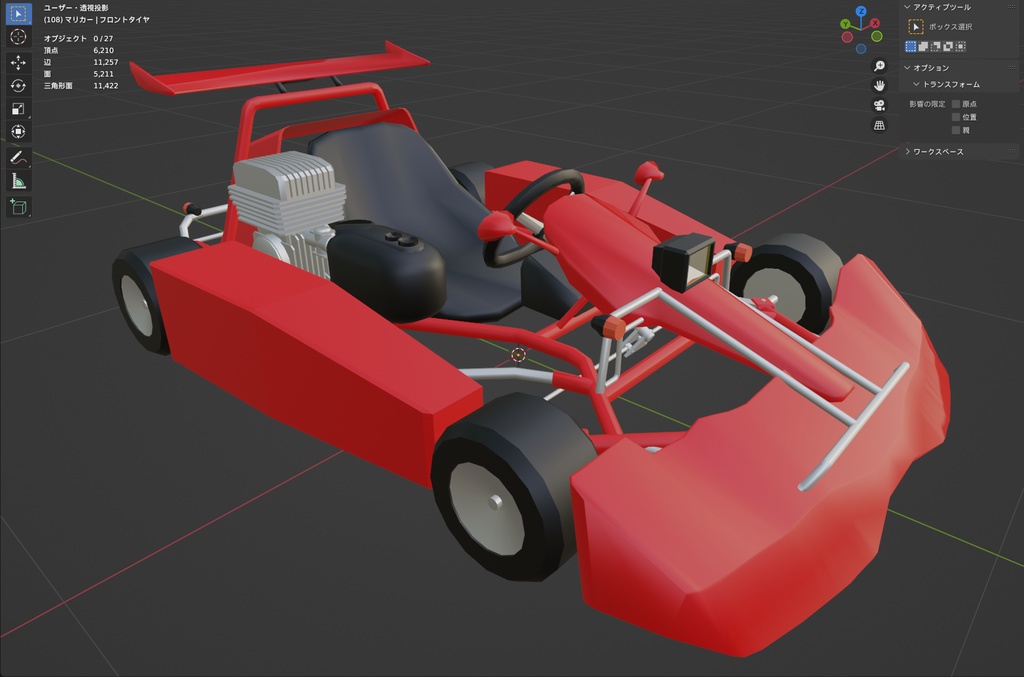Enable the 位置 checkbox
Image resolution: width=1024 pixels, height=677 pixels.
tap(956, 117)
